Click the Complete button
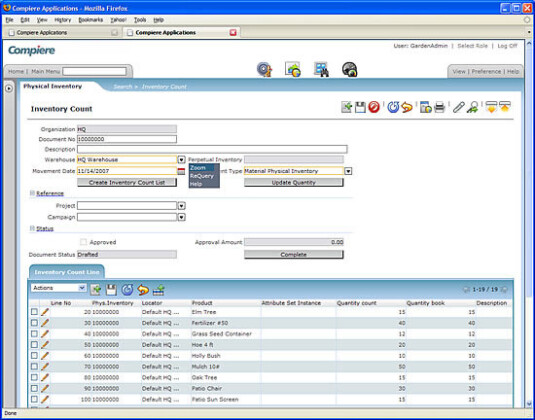Viewport: 535px width, 420px height. tap(294, 255)
